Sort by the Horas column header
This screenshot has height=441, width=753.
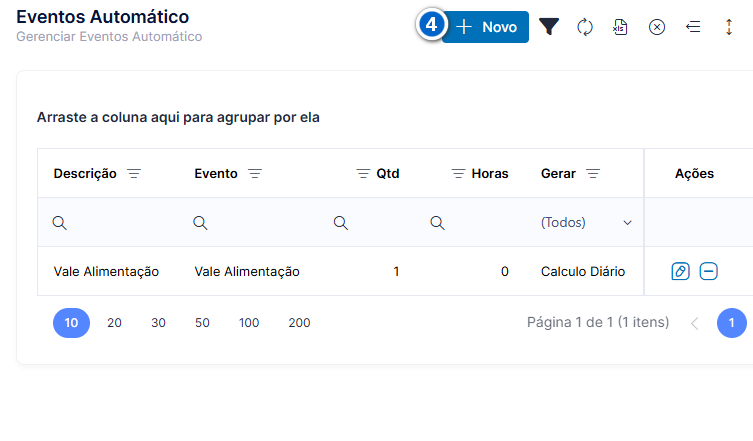[x=490, y=173]
